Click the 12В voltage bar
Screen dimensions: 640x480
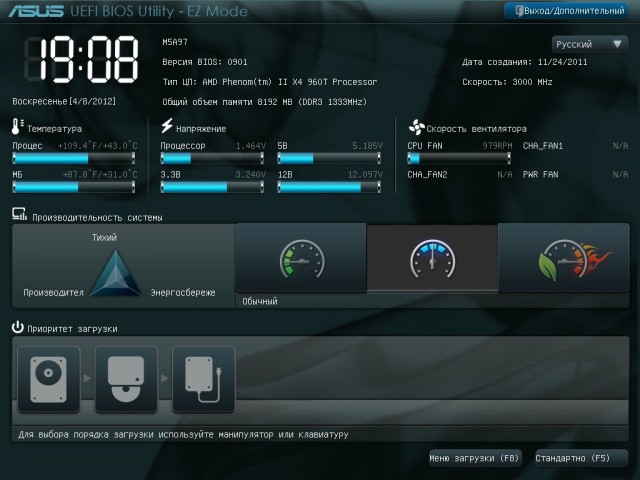pyautogui.click(x=329, y=187)
